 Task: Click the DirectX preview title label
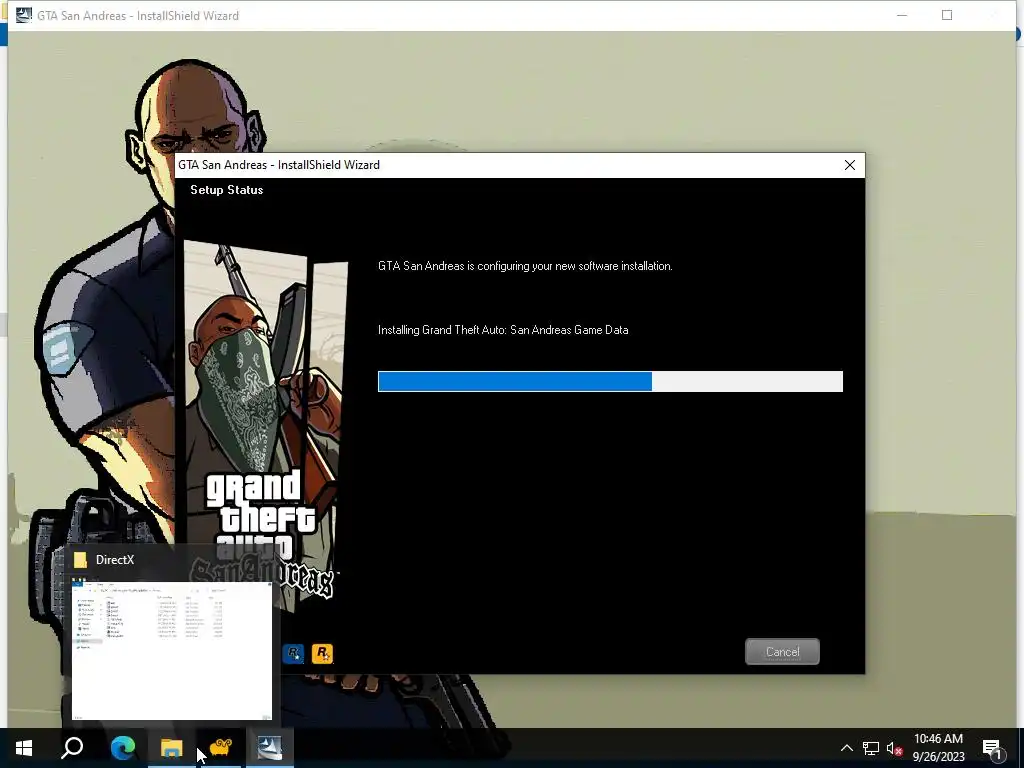(x=115, y=560)
